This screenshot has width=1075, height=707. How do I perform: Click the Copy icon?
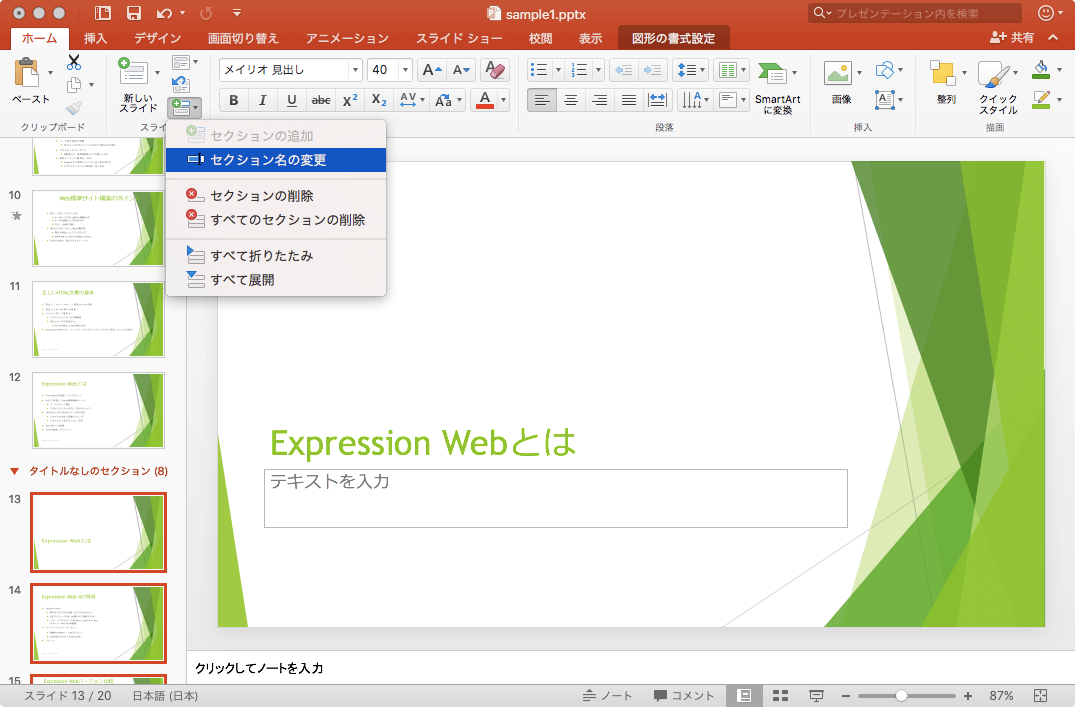[x=74, y=85]
